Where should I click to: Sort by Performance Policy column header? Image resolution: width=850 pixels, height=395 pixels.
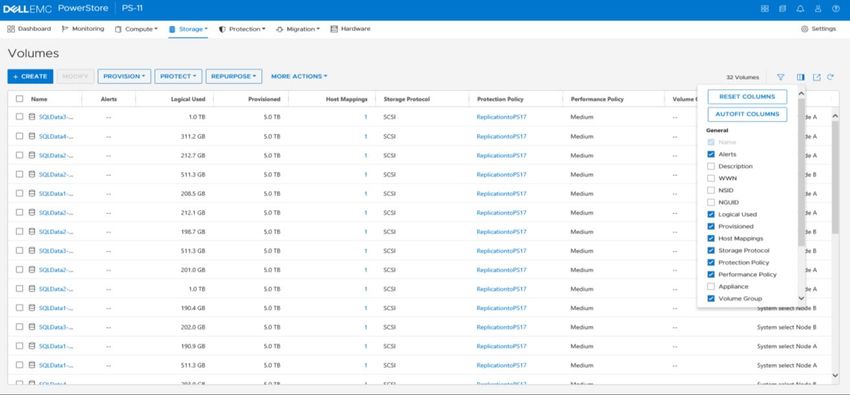[x=597, y=99]
